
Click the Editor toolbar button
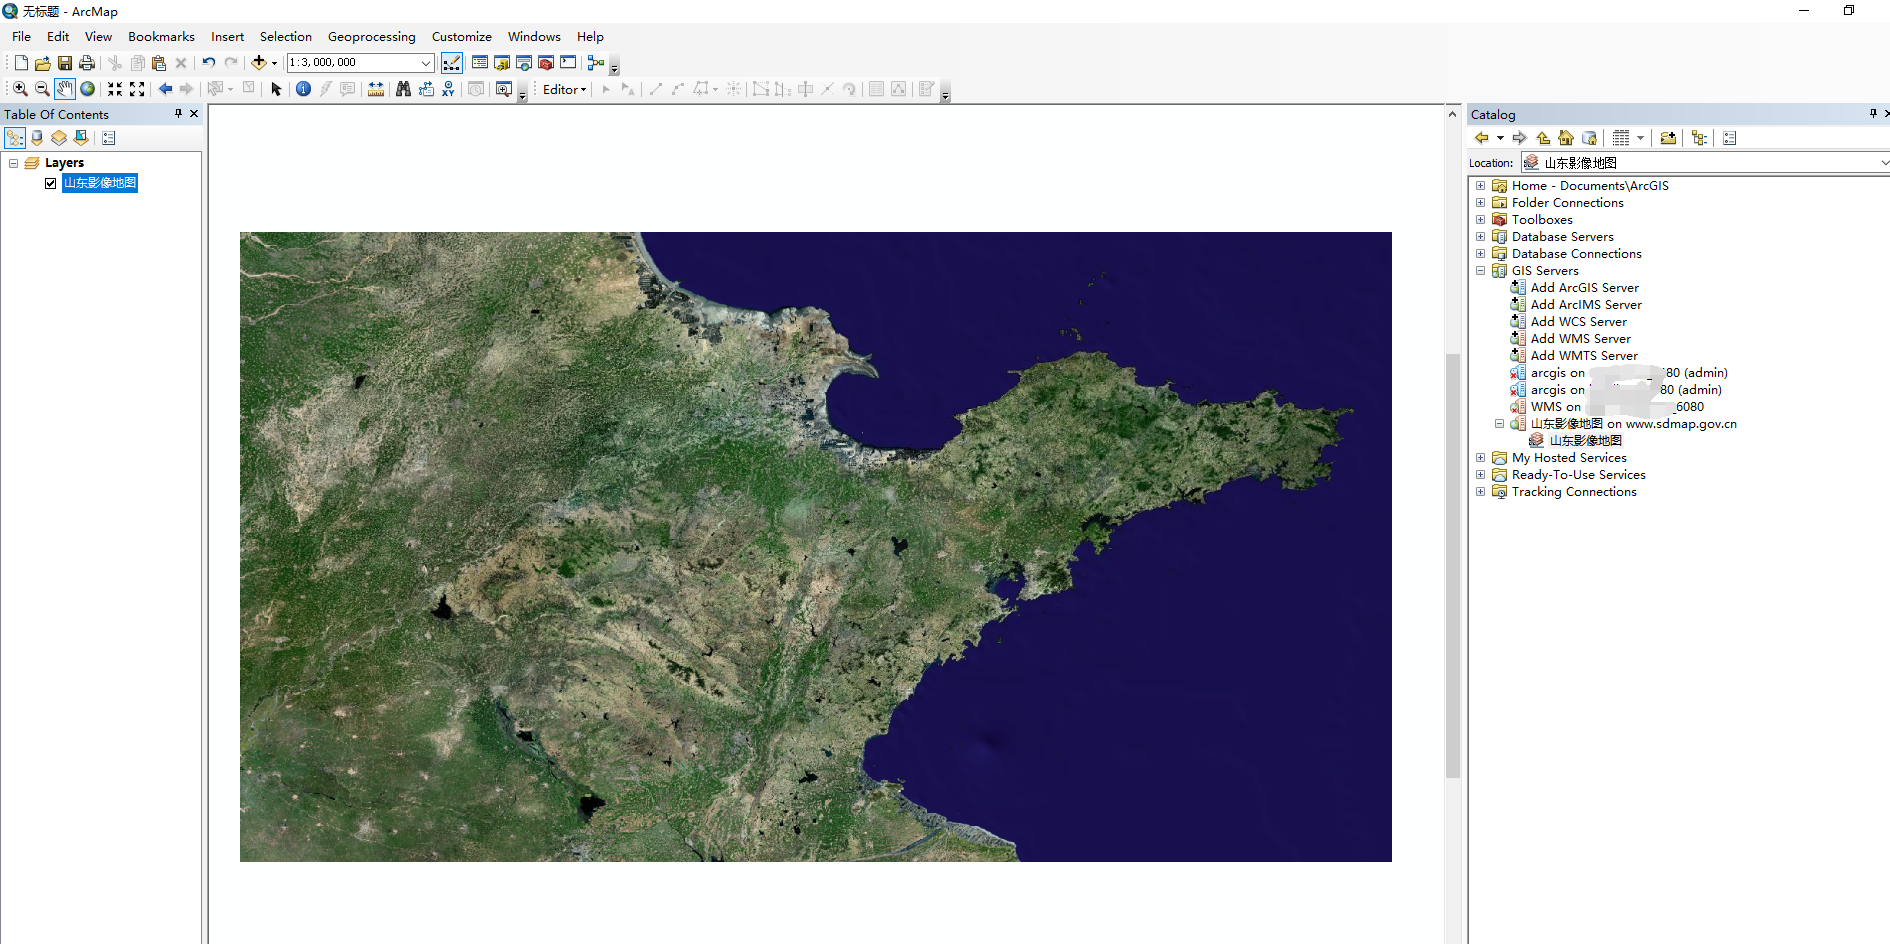click(562, 89)
